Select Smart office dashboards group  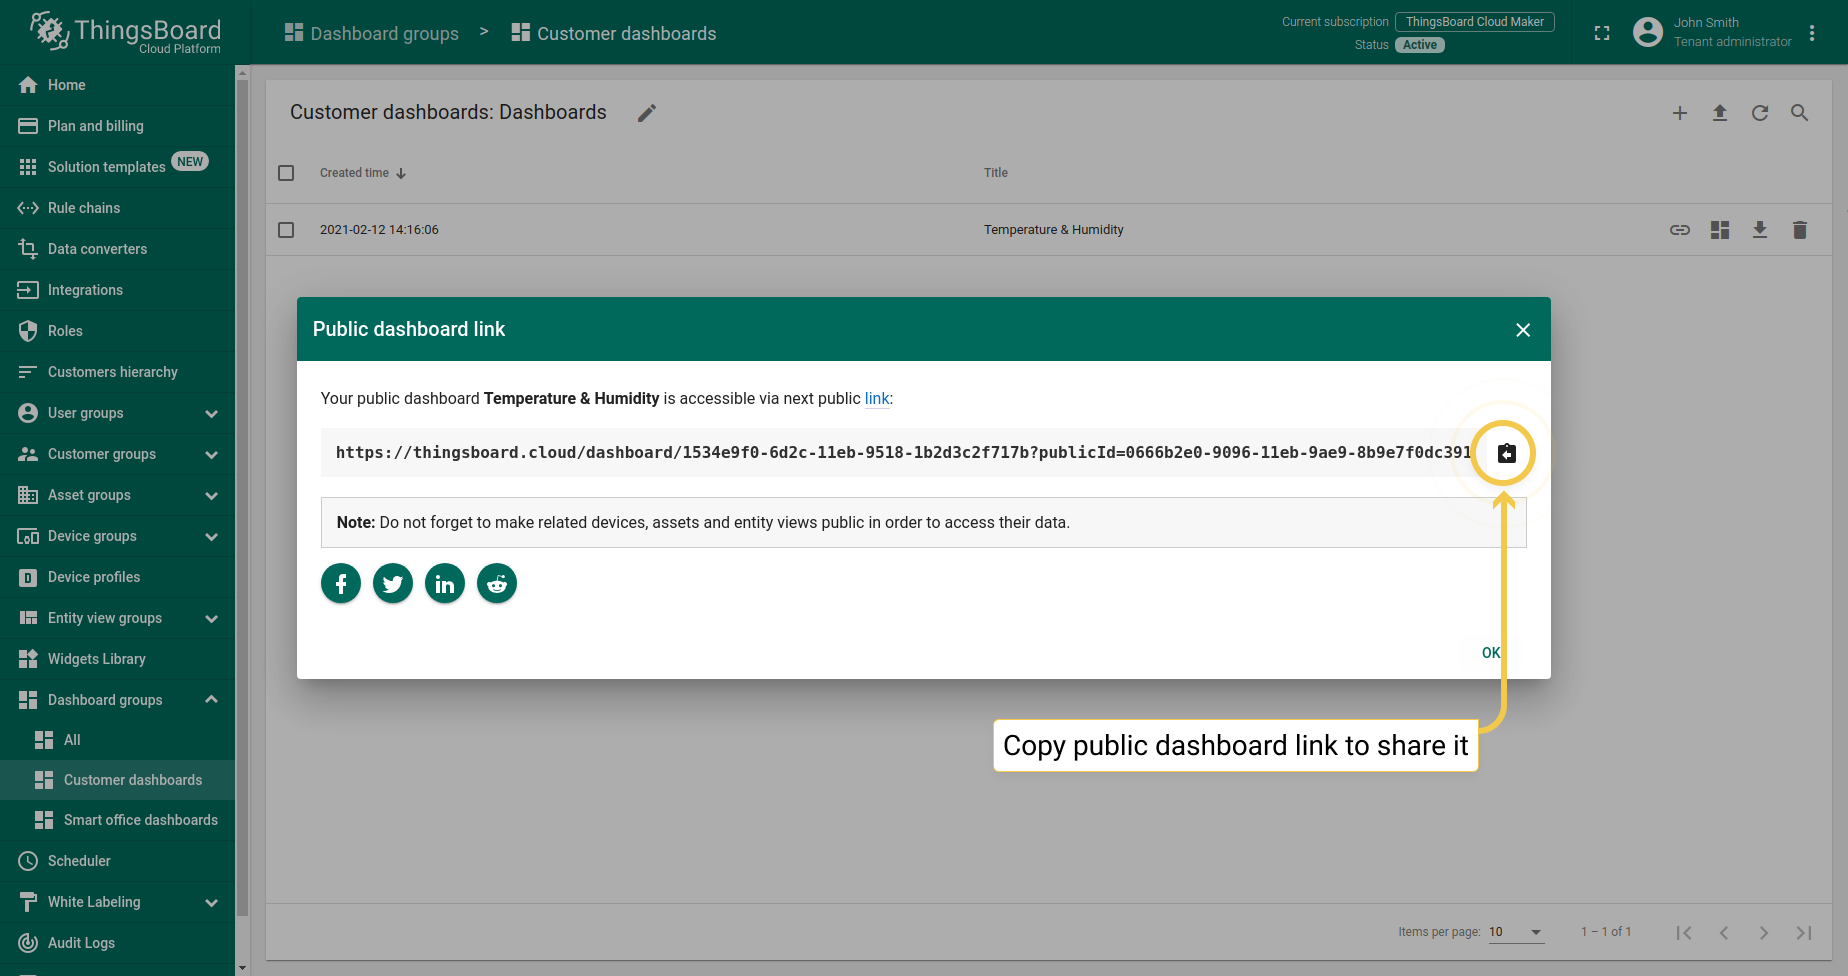[118, 820]
